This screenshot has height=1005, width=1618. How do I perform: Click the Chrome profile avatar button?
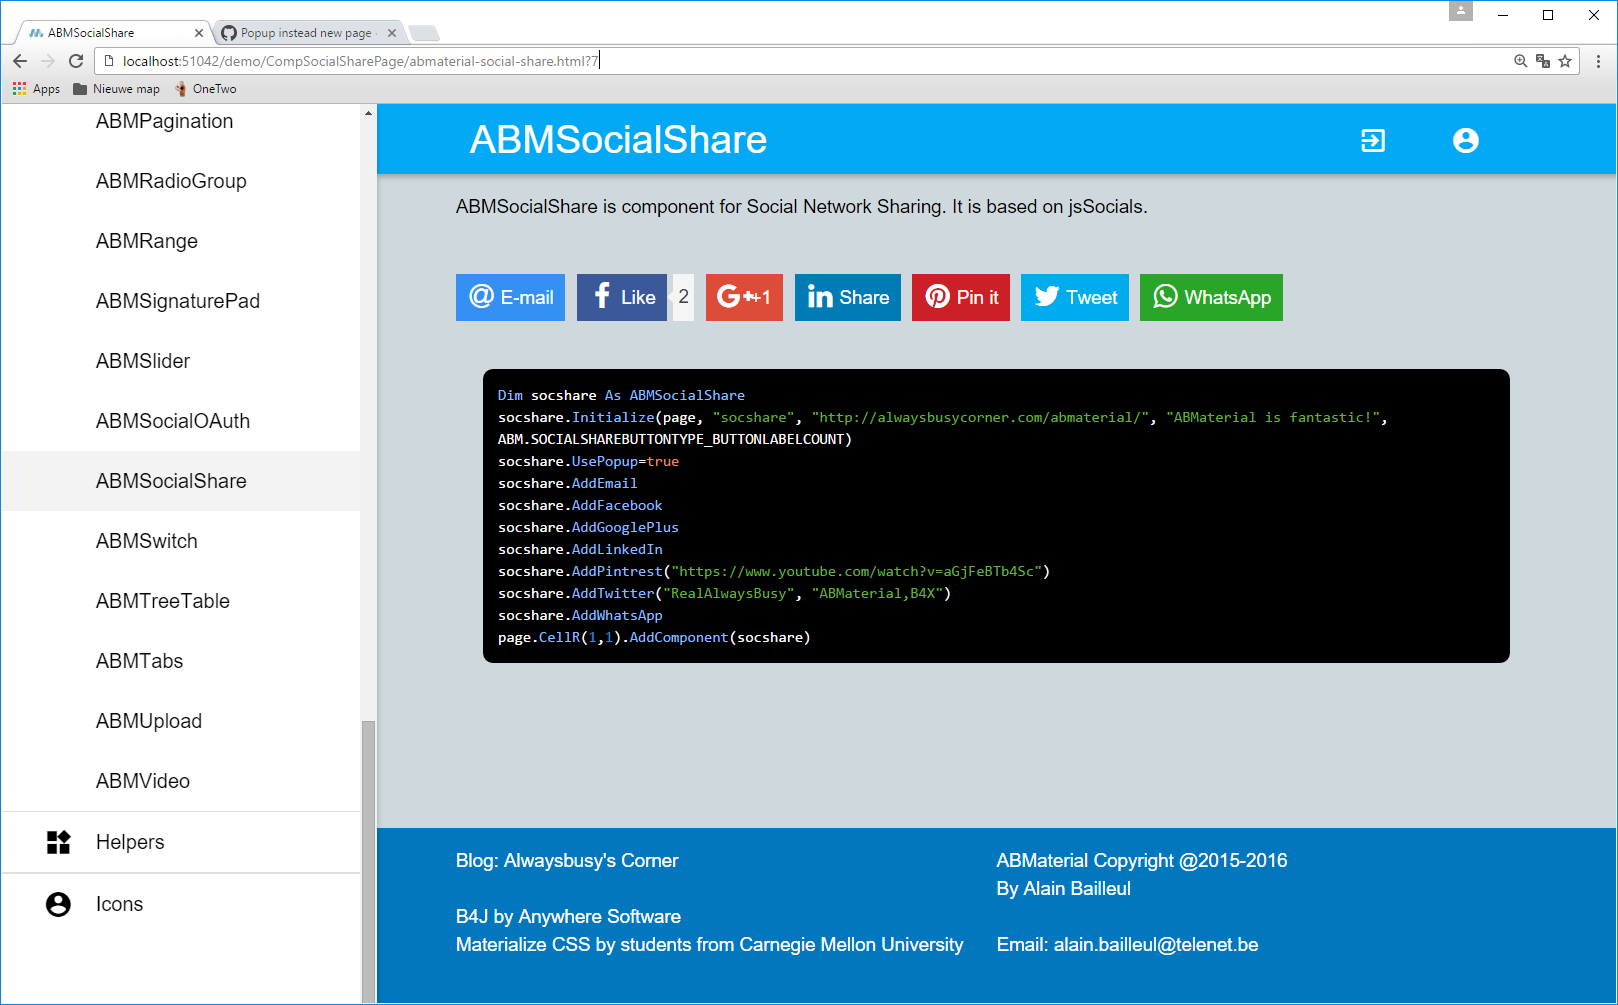point(1461,11)
